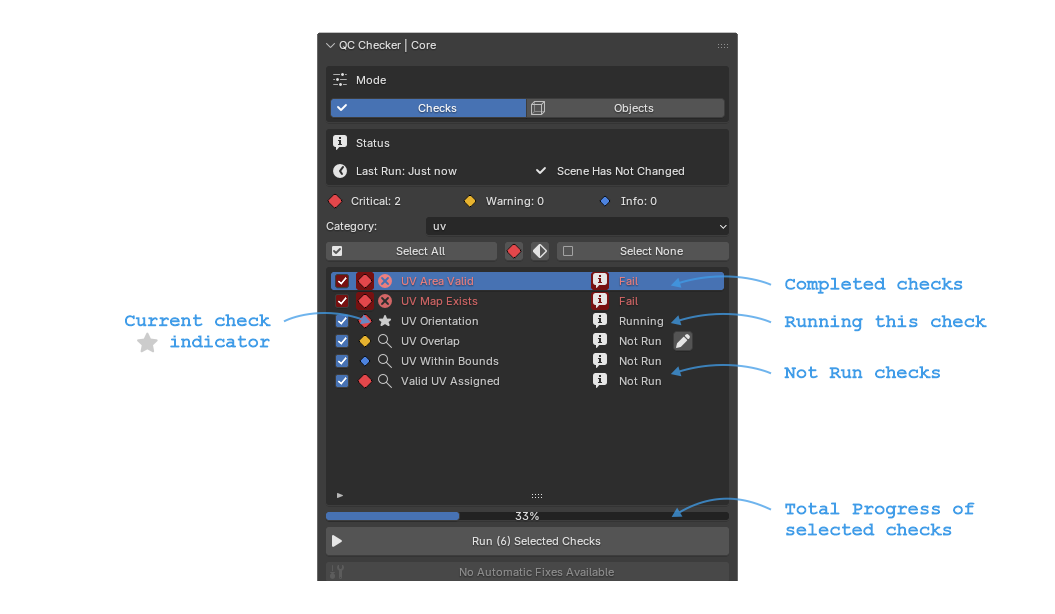
Task: Click the magnifier icon on UV Within Bounds
Action: click(385, 361)
